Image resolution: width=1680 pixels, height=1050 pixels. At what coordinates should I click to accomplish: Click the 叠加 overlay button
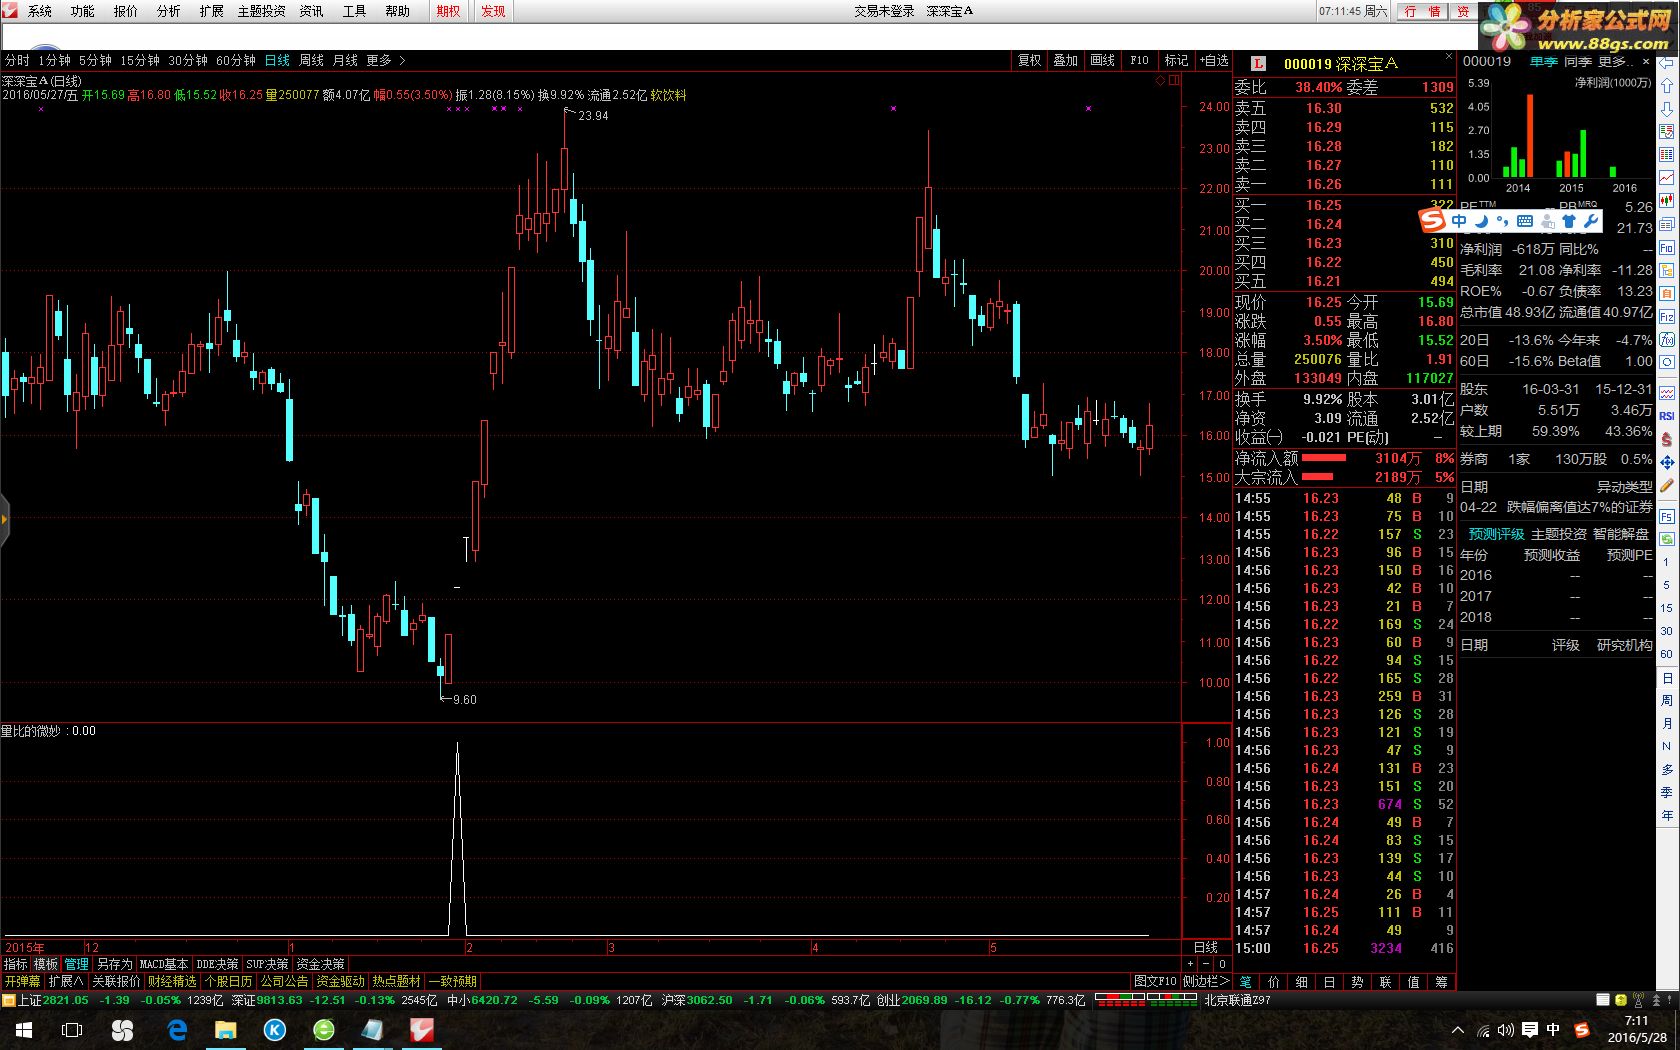1066,61
